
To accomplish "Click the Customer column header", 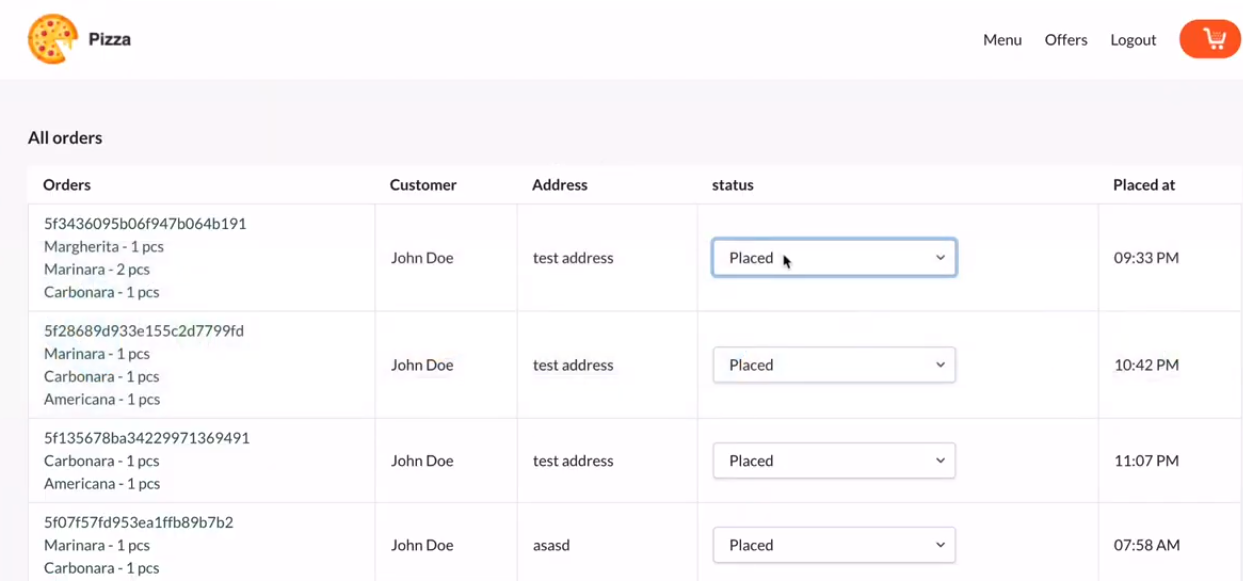I will (x=423, y=185).
